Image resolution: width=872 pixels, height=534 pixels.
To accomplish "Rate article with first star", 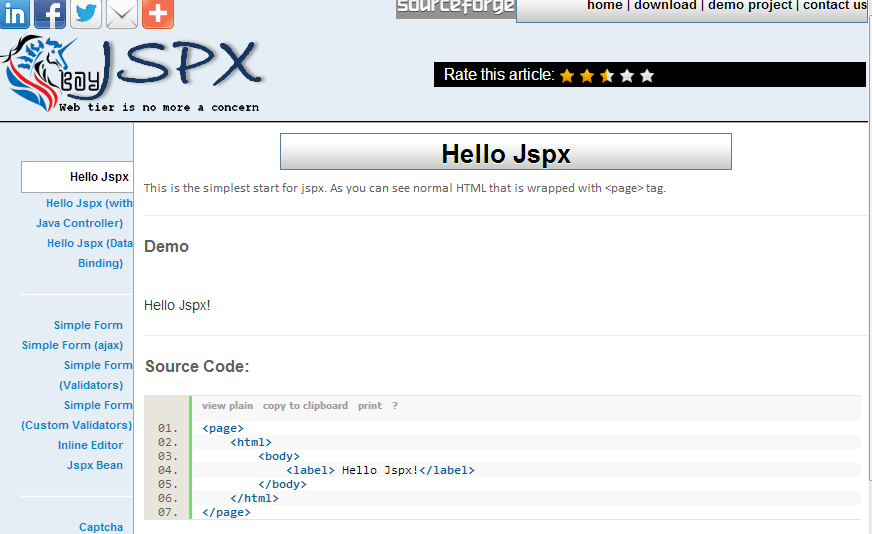I will (567, 76).
